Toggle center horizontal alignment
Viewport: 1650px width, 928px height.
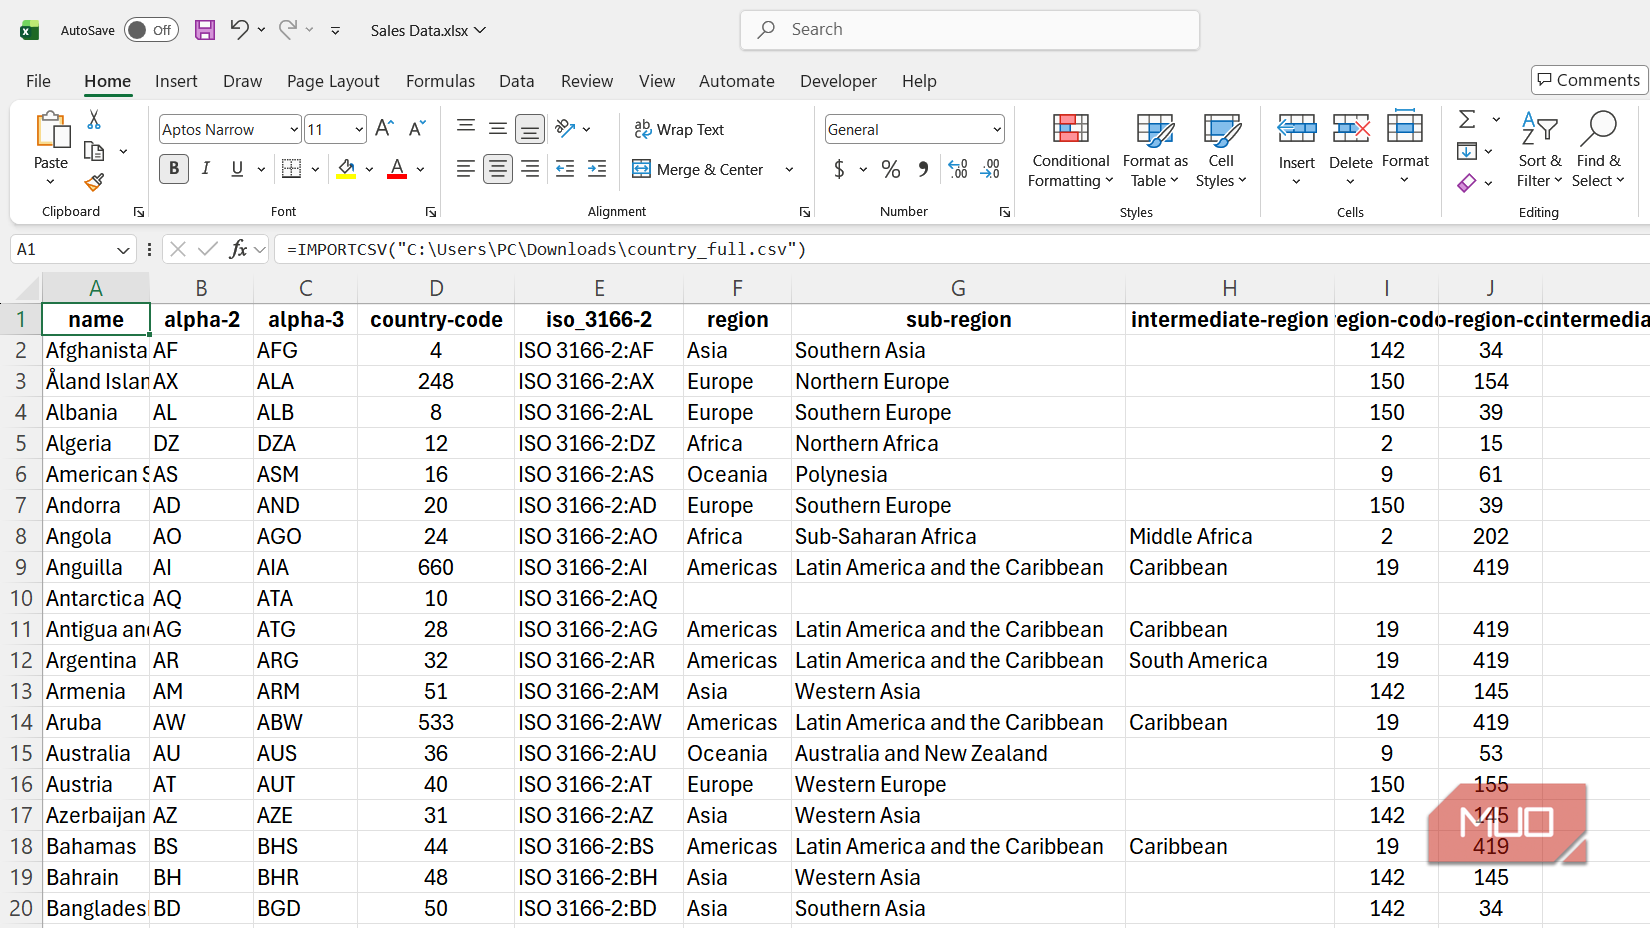pos(498,169)
